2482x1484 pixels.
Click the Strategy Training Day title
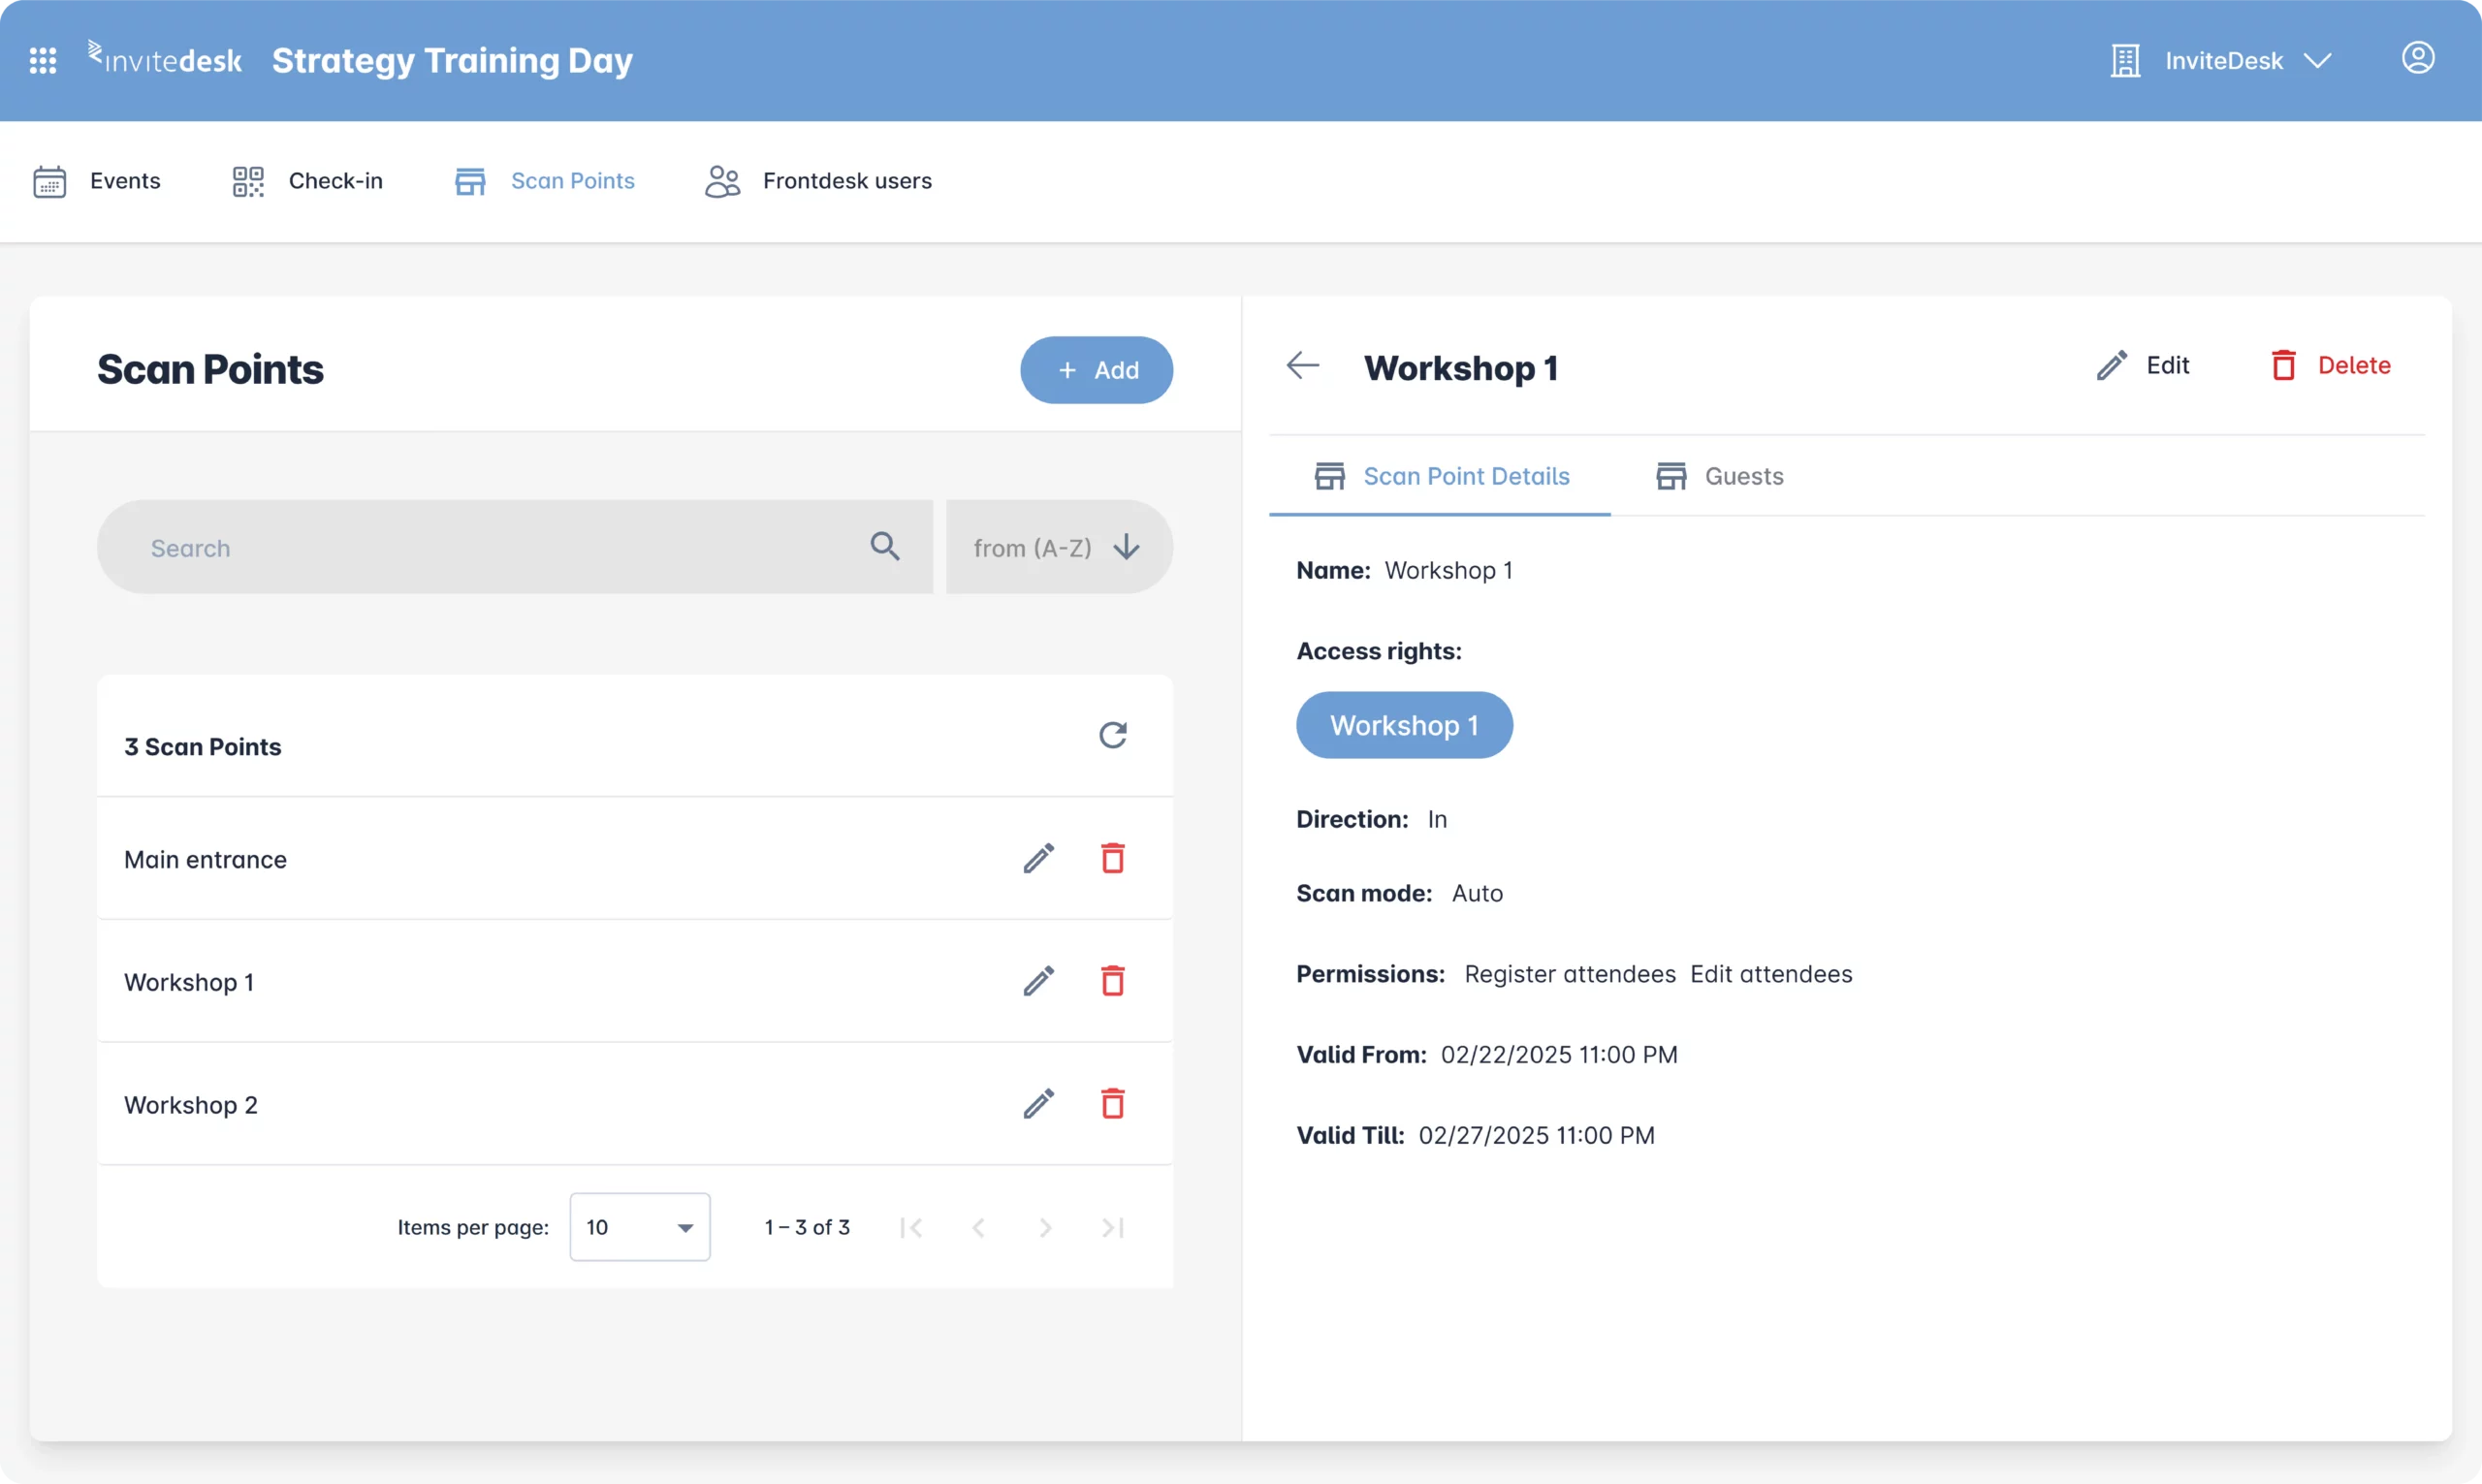pyautogui.click(x=452, y=61)
